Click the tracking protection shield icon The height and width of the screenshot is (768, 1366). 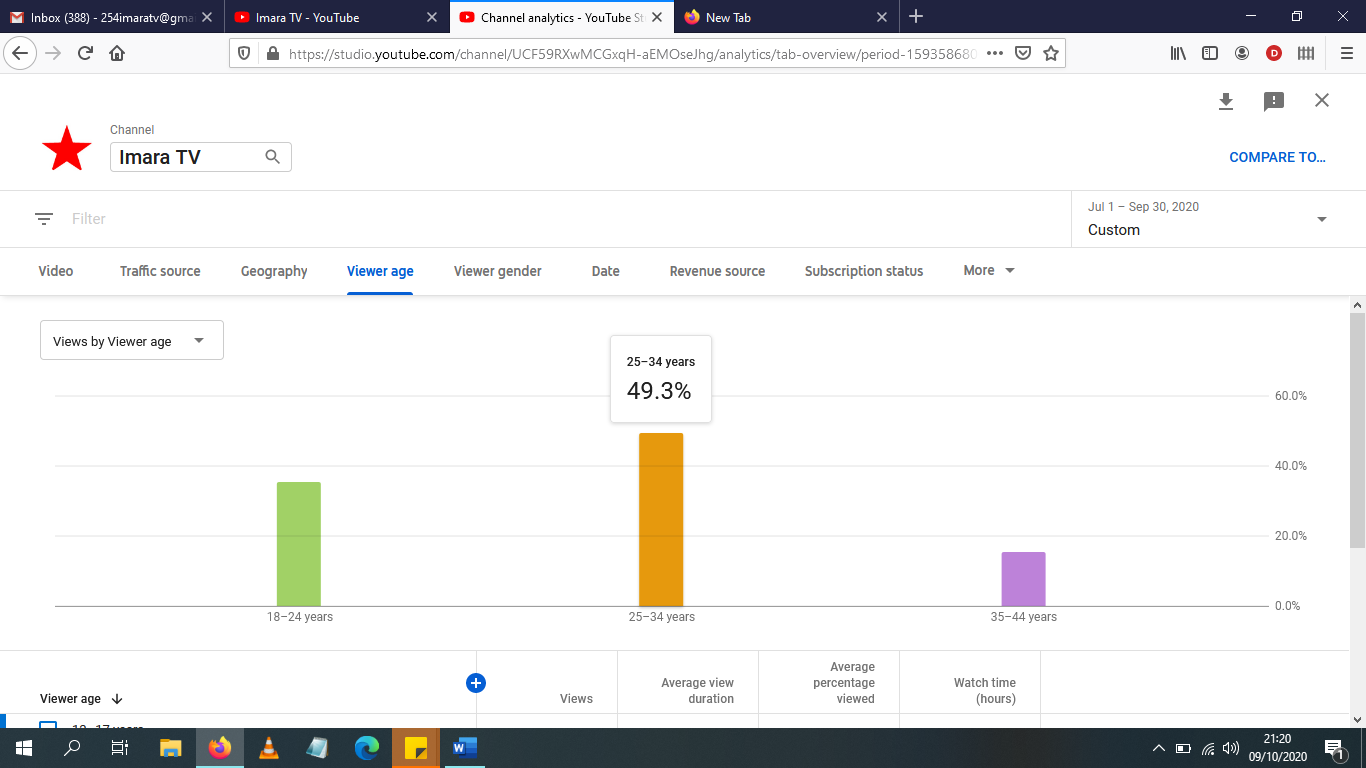(x=246, y=54)
